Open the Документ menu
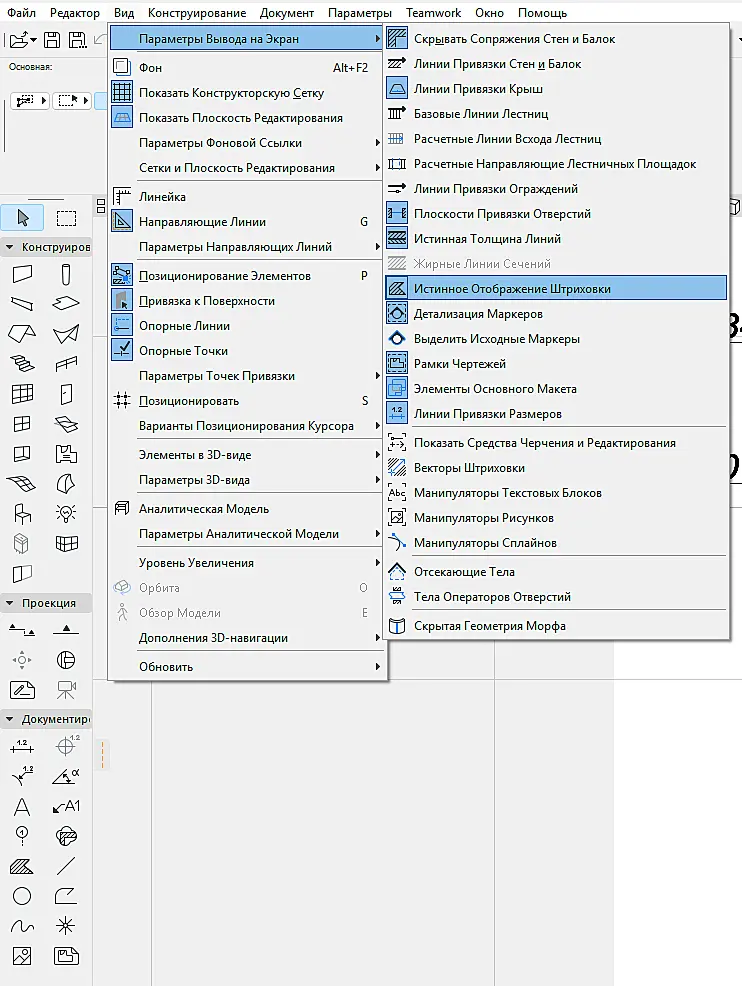The height and width of the screenshot is (986, 742). coord(287,13)
